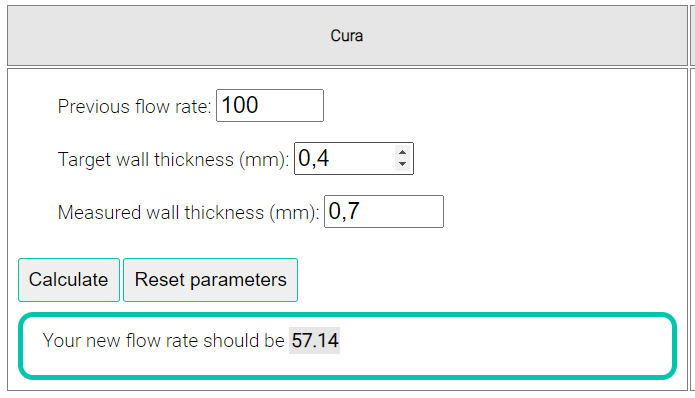Click the Calculate button
Screen dimensions: 695x398
(69, 280)
